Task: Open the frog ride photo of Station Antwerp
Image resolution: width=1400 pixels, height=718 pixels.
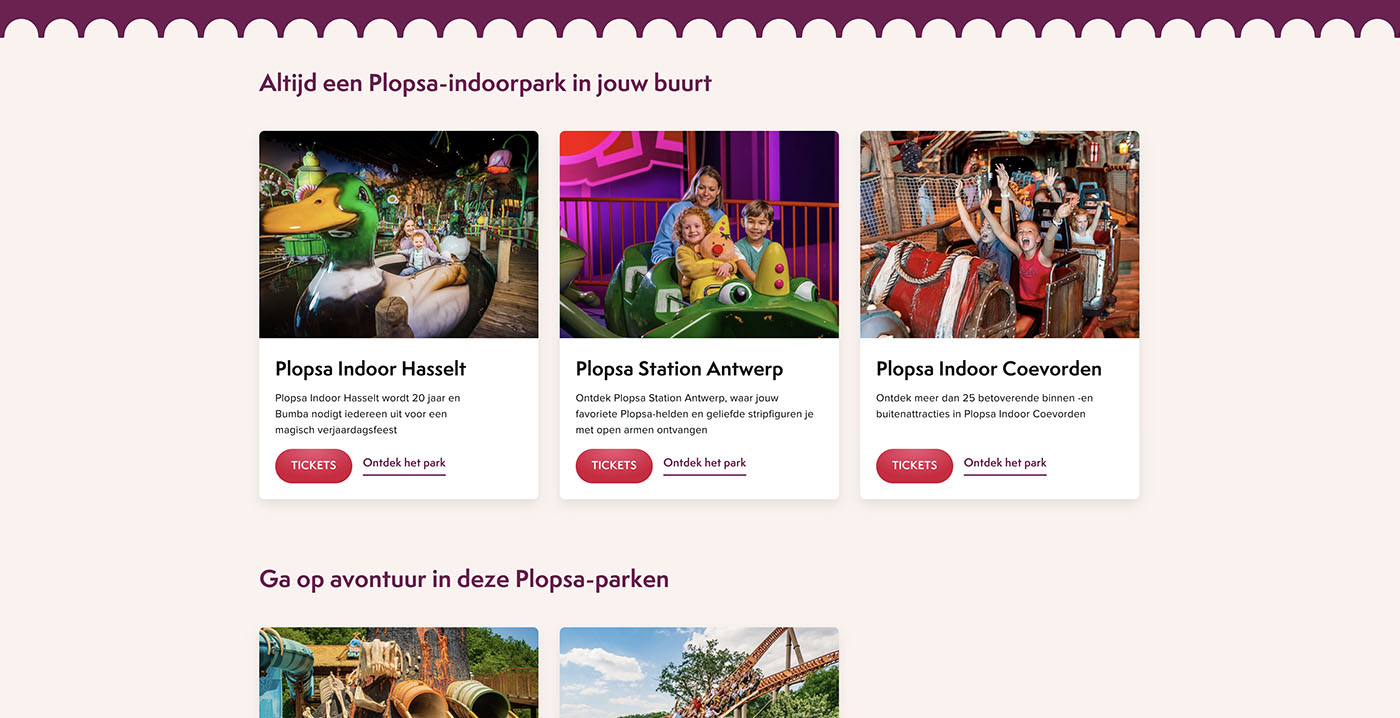Action: point(699,234)
